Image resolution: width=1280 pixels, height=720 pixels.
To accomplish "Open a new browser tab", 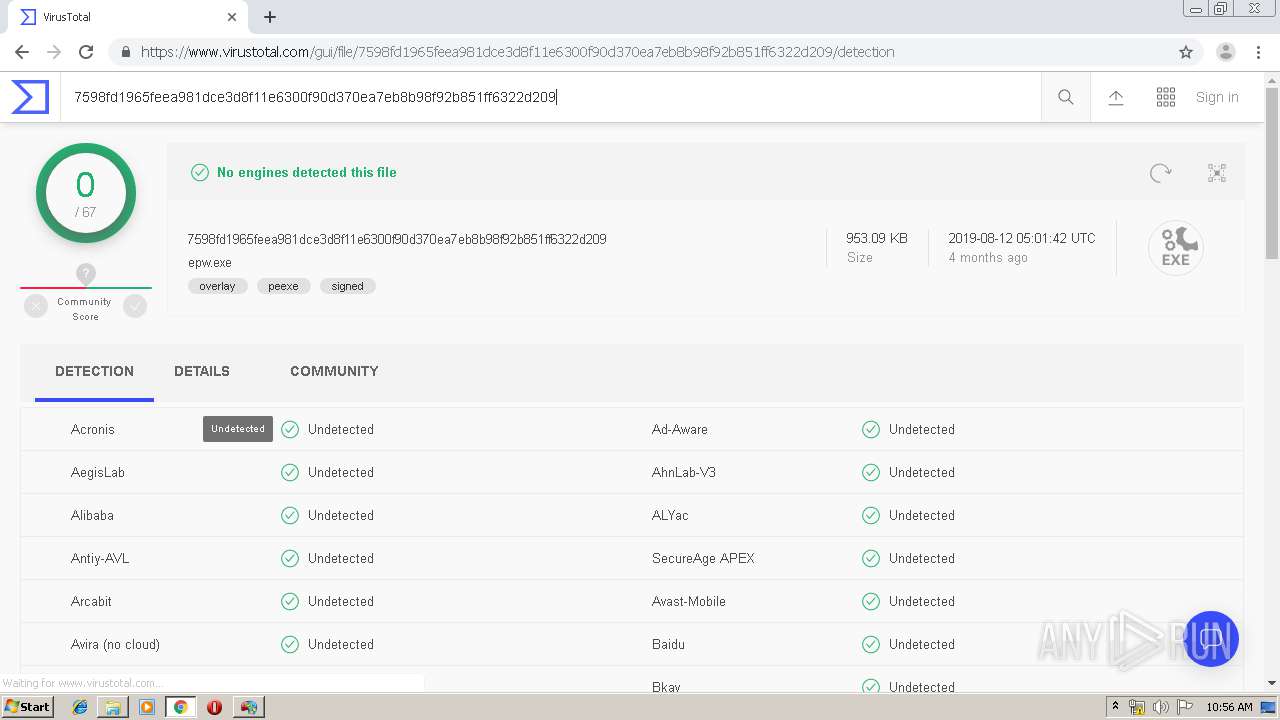I will [270, 17].
